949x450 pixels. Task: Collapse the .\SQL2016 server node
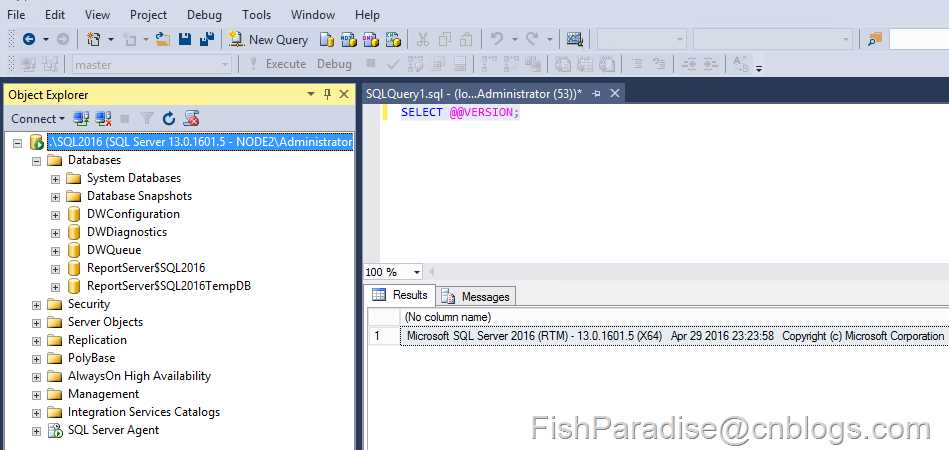(x=17, y=143)
